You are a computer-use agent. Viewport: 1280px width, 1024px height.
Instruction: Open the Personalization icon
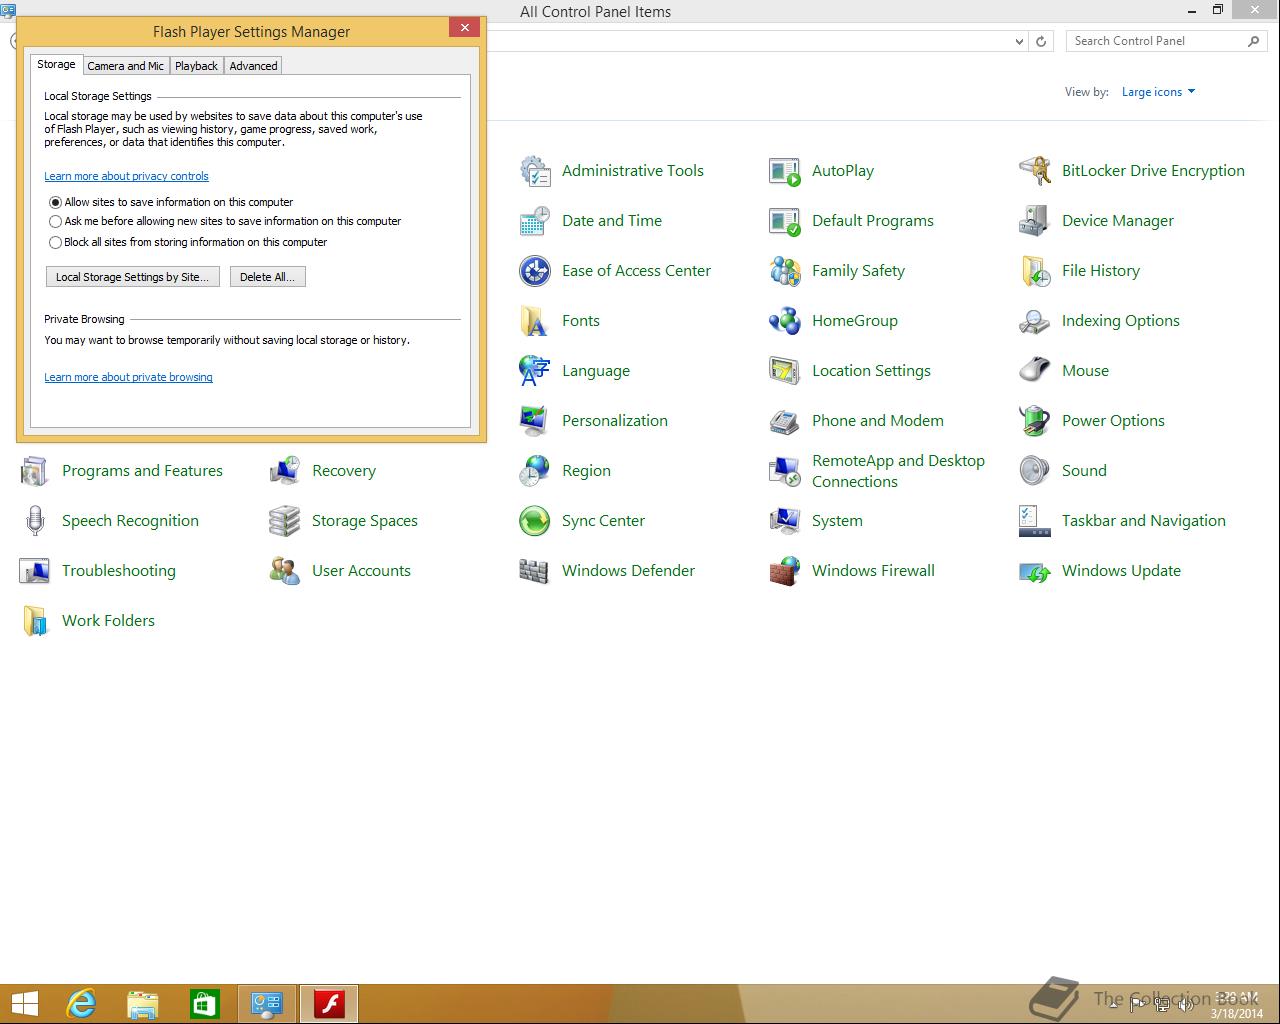point(535,421)
